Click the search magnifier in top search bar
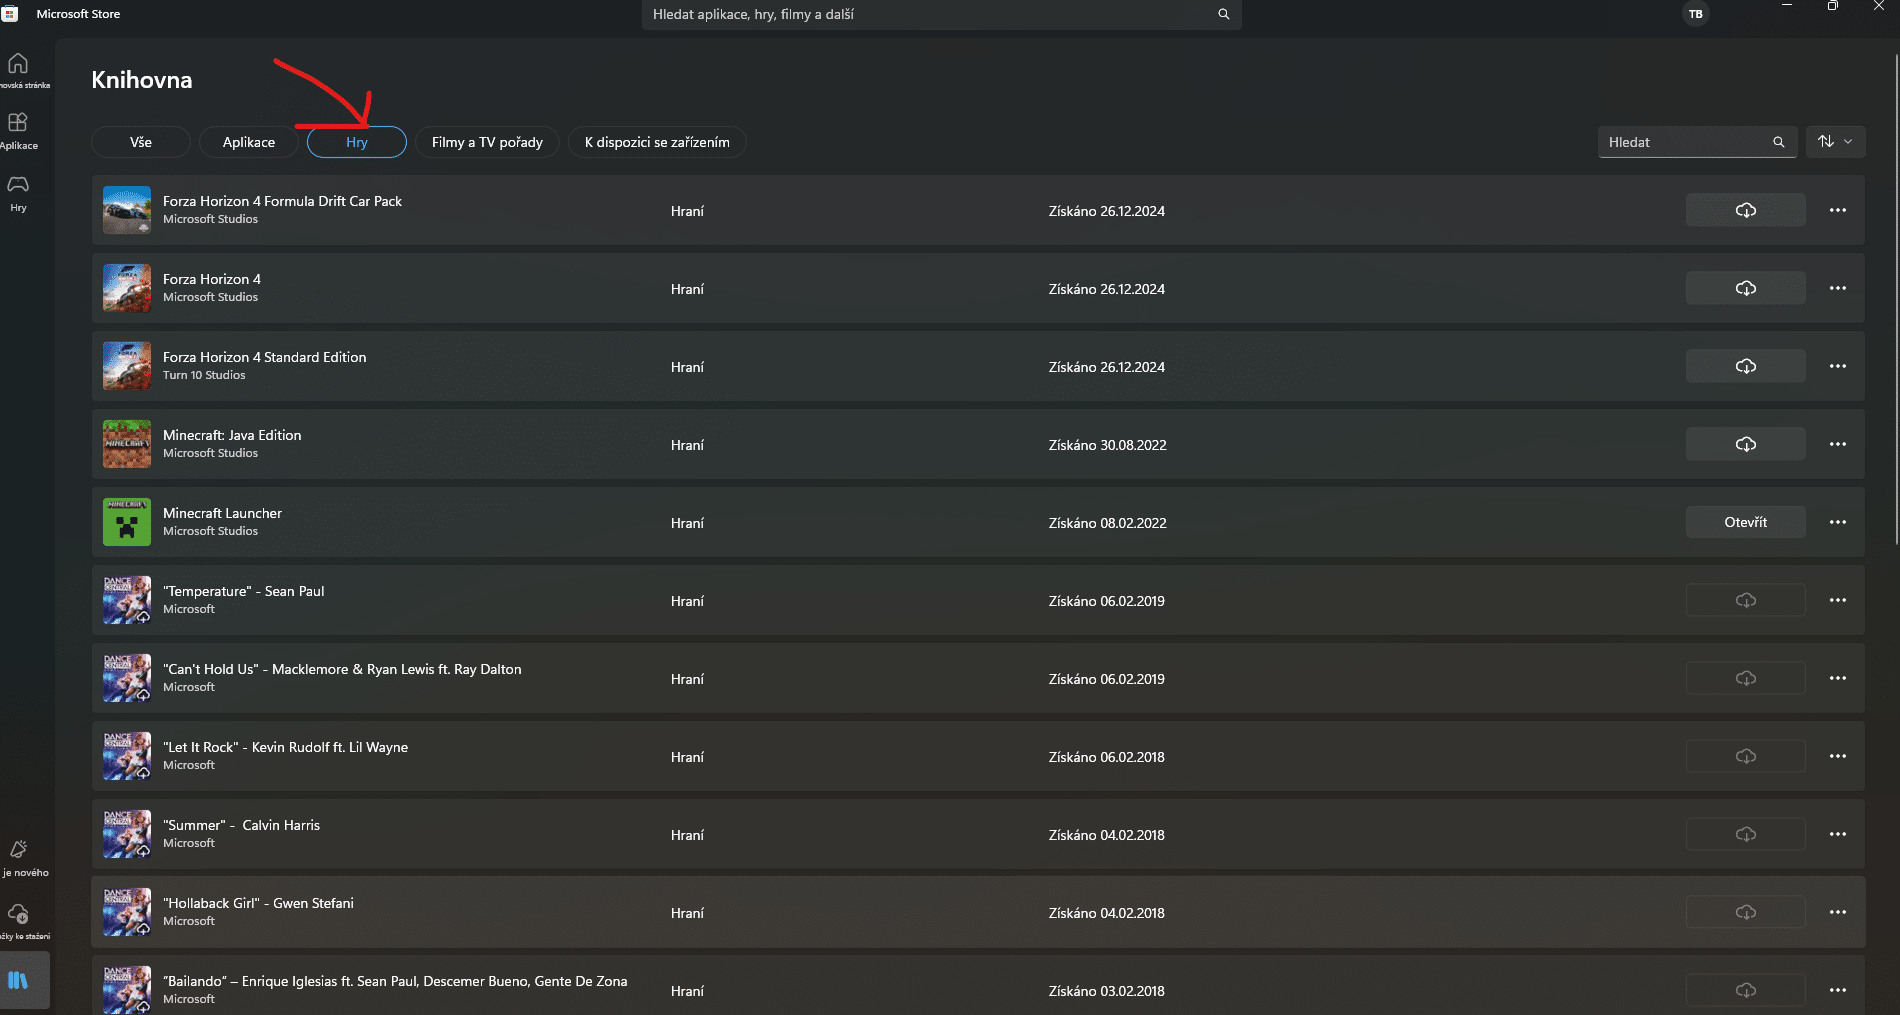Image resolution: width=1900 pixels, height=1015 pixels. 1223,14
